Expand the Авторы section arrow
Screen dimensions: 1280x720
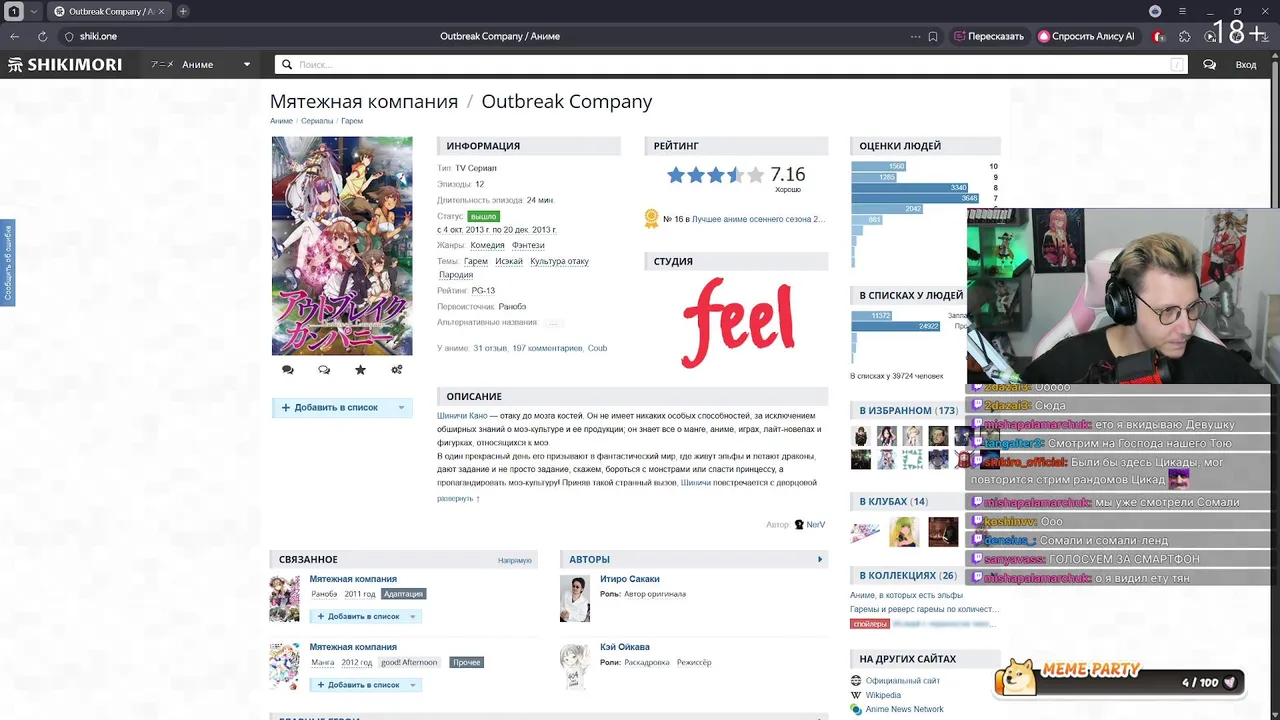coord(820,559)
